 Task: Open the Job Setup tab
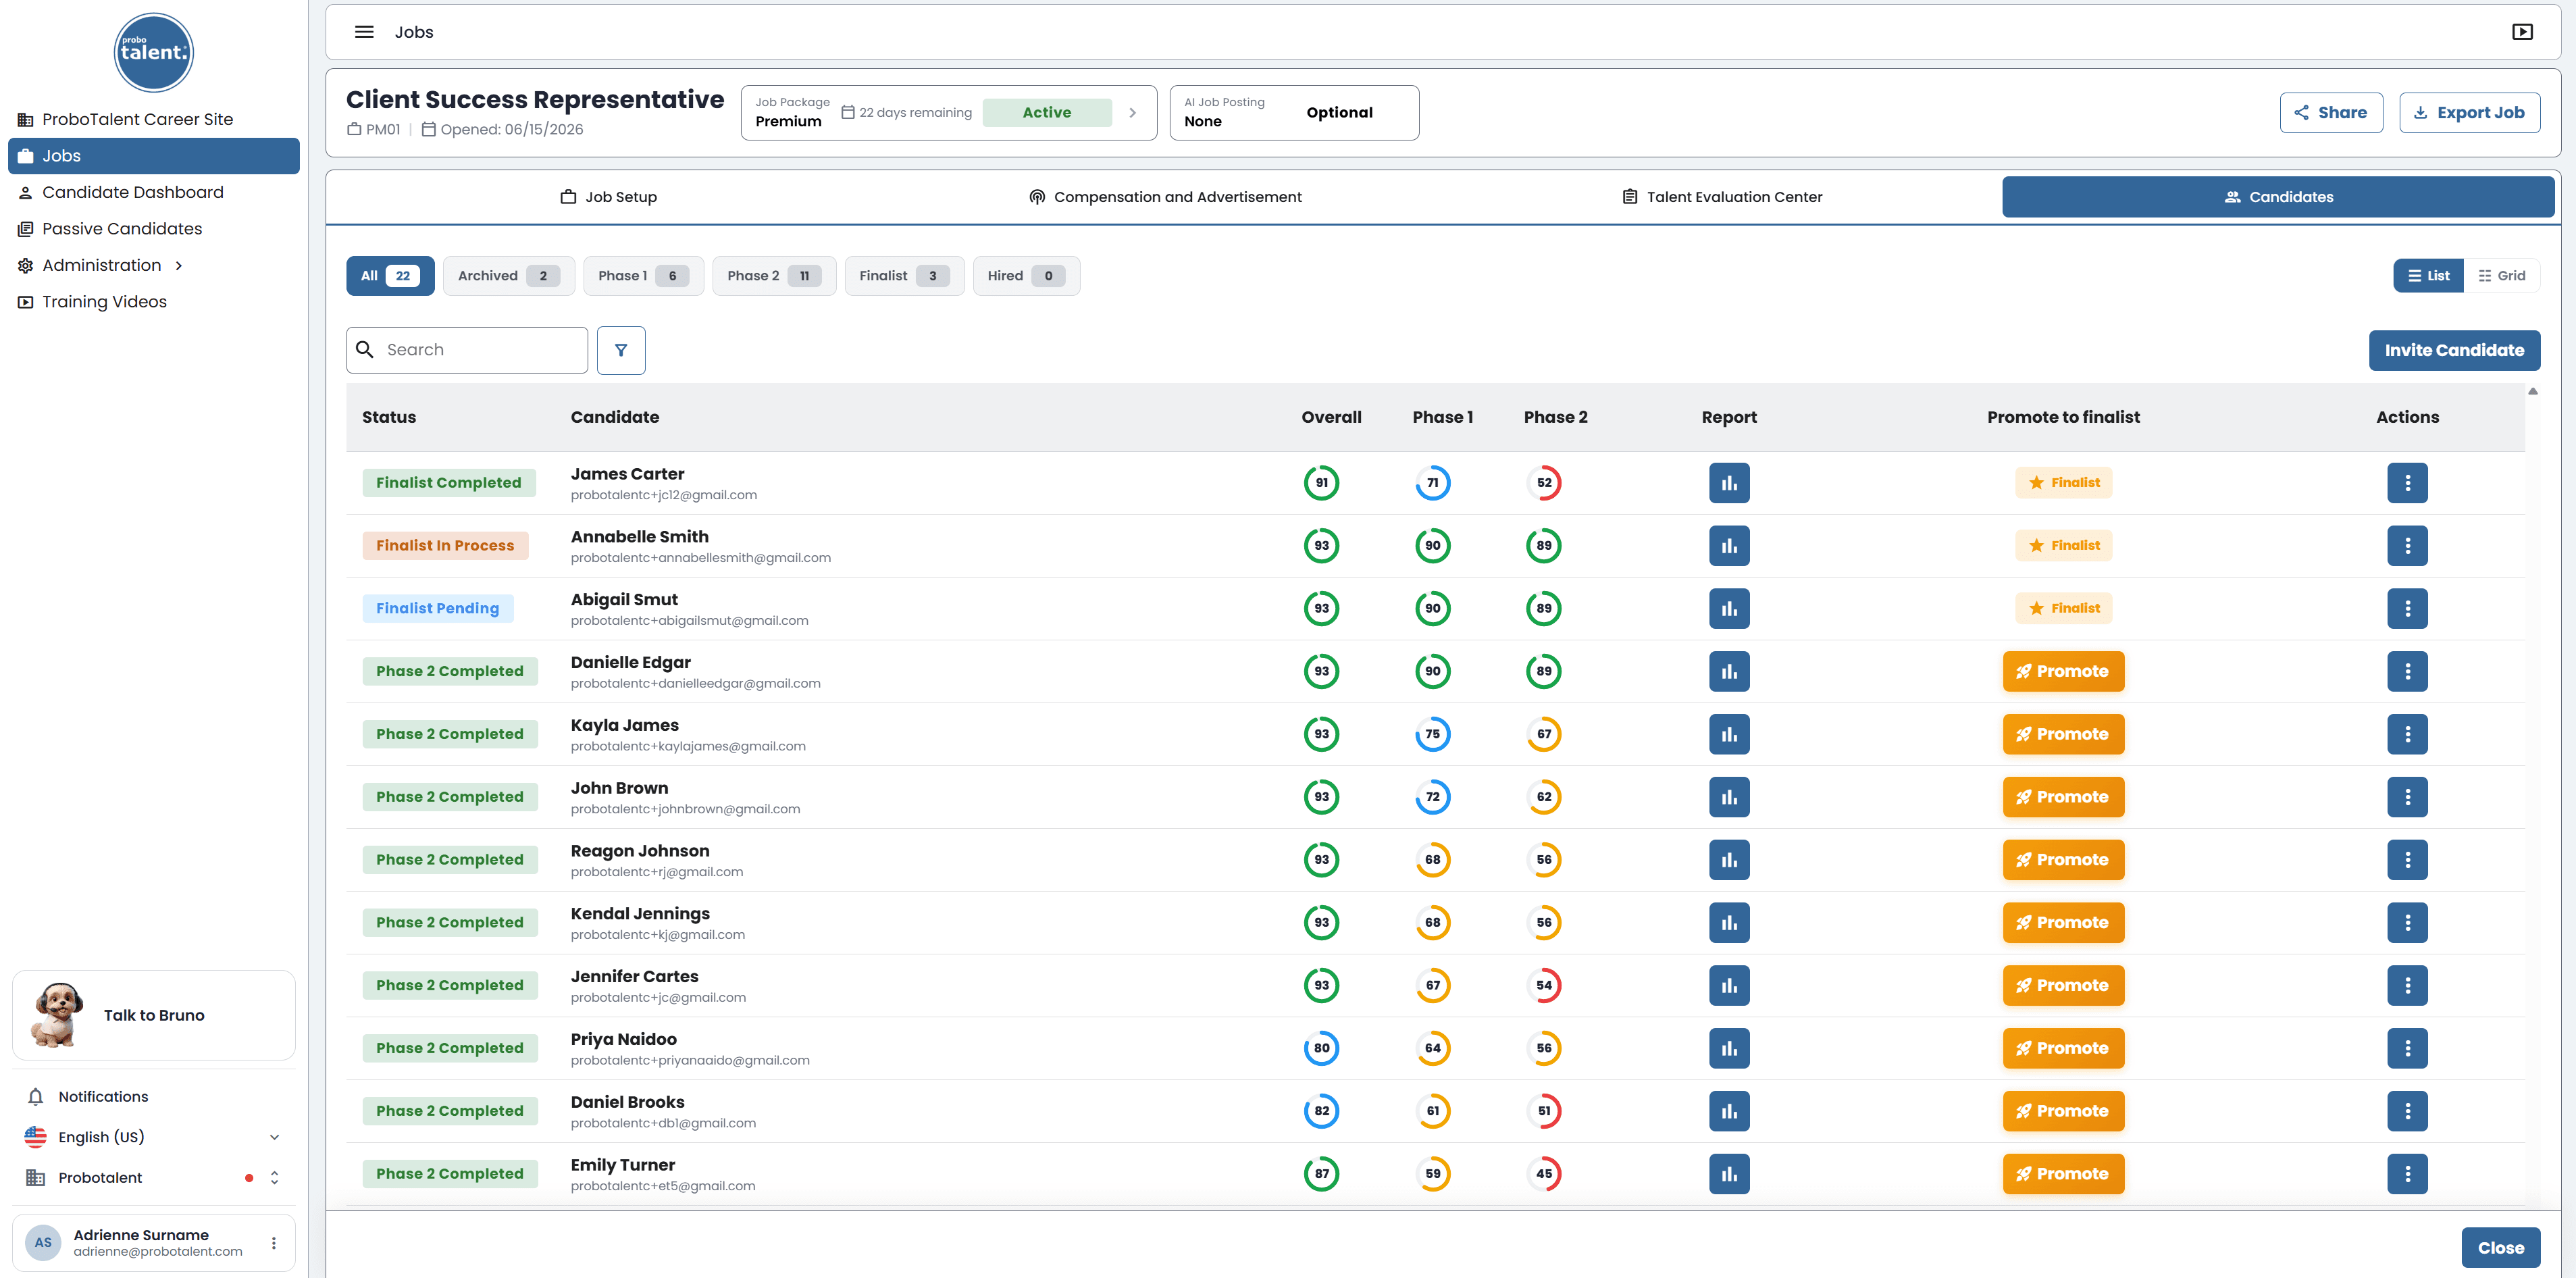coord(608,197)
